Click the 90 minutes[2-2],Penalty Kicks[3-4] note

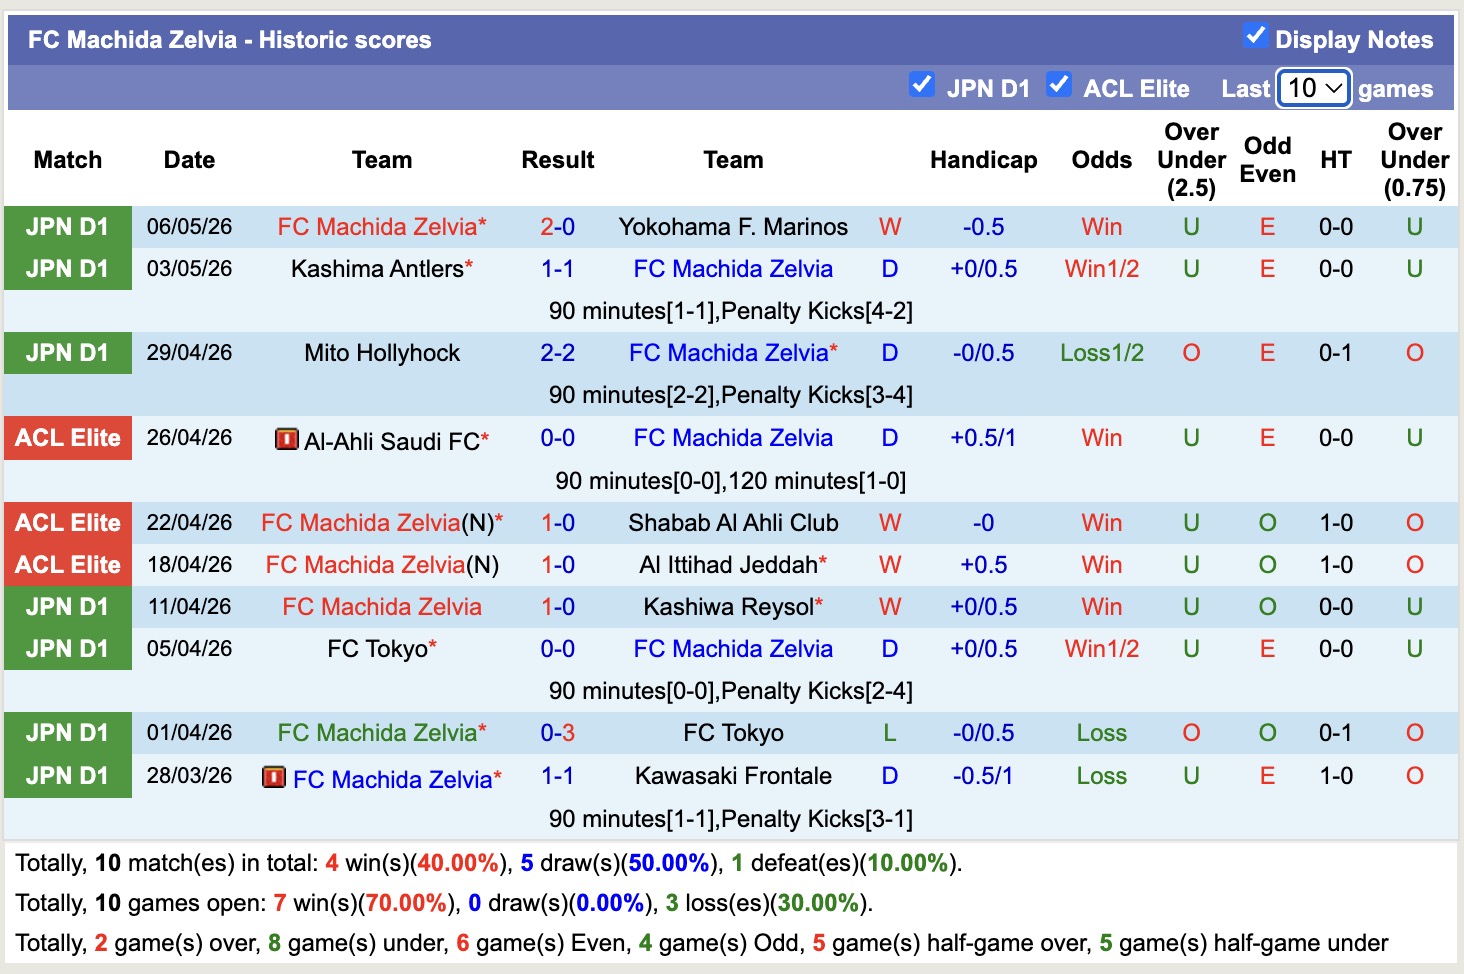pyautogui.click(x=730, y=395)
